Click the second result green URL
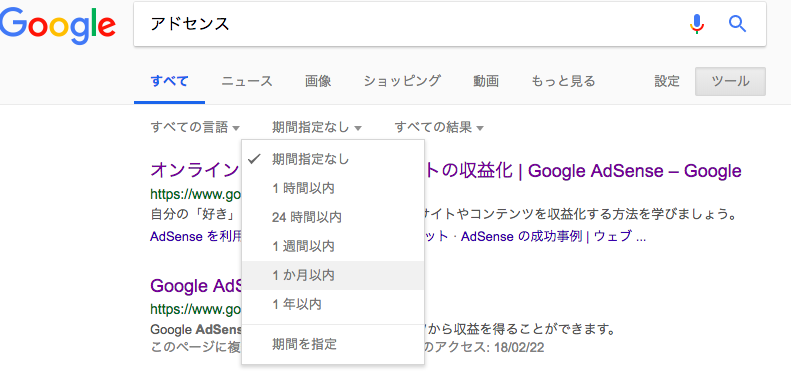The width and height of the screenshot is (791, 377). click(196, 309)
